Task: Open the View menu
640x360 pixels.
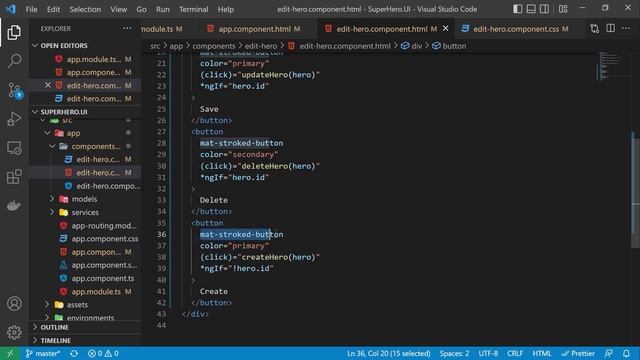Action: click(x=118, y=9)
